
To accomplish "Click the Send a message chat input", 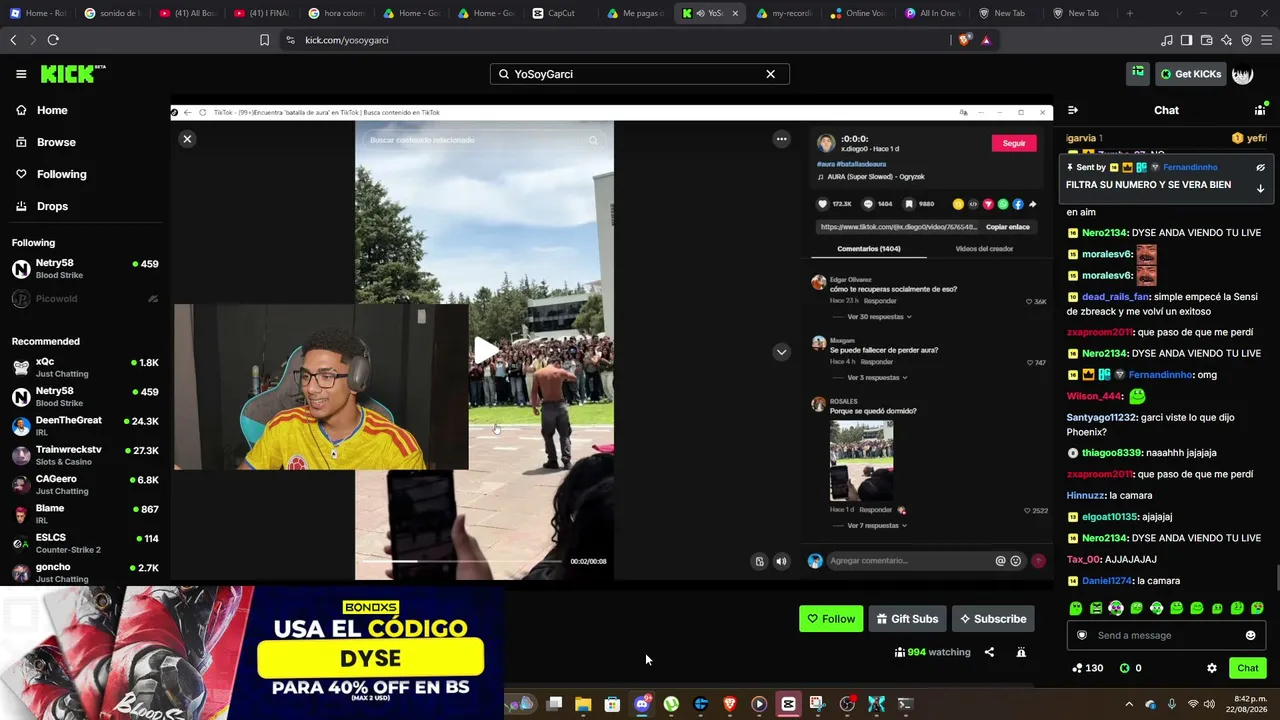I will pyautogui.click(x=1166, y=635).
